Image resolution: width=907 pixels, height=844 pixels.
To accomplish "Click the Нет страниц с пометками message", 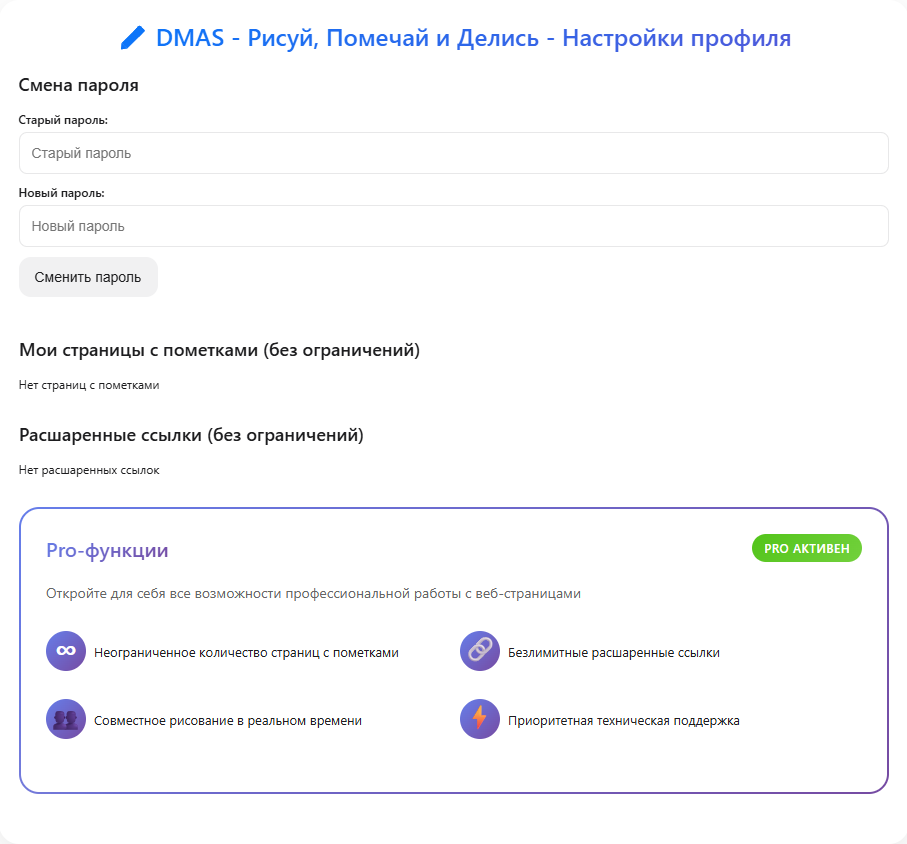I will [x=89, y=384].
